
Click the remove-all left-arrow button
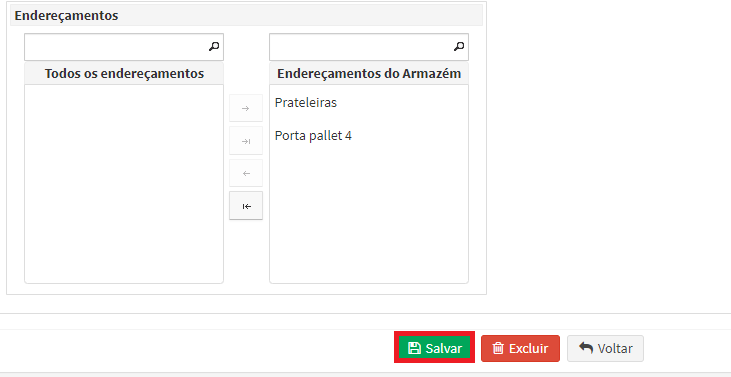(x=246, y=206)
